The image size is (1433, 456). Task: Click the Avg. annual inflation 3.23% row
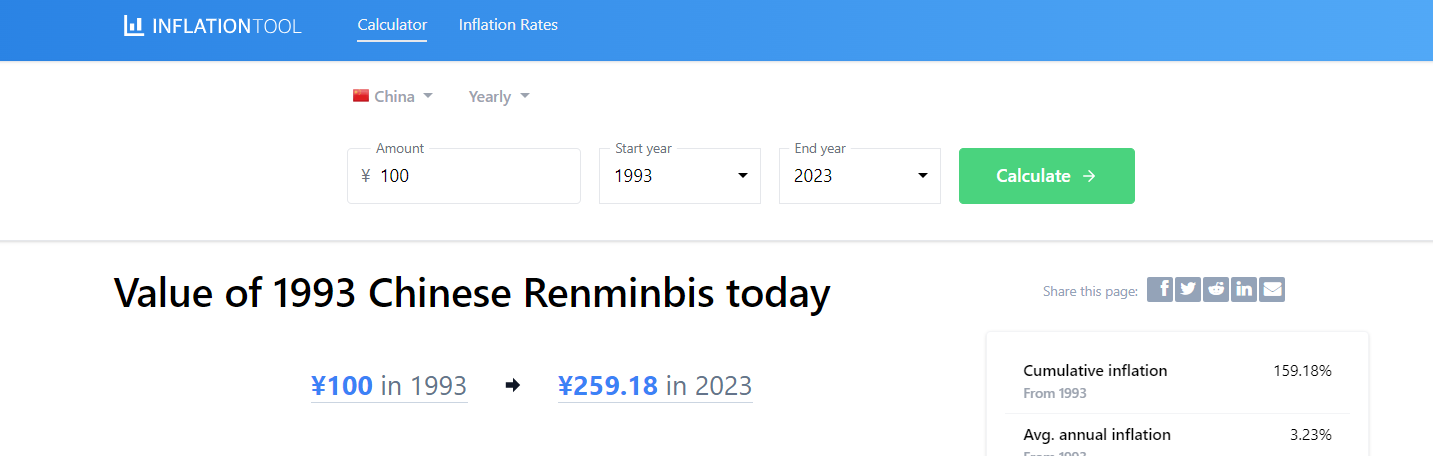click(x=1177, y=436)
